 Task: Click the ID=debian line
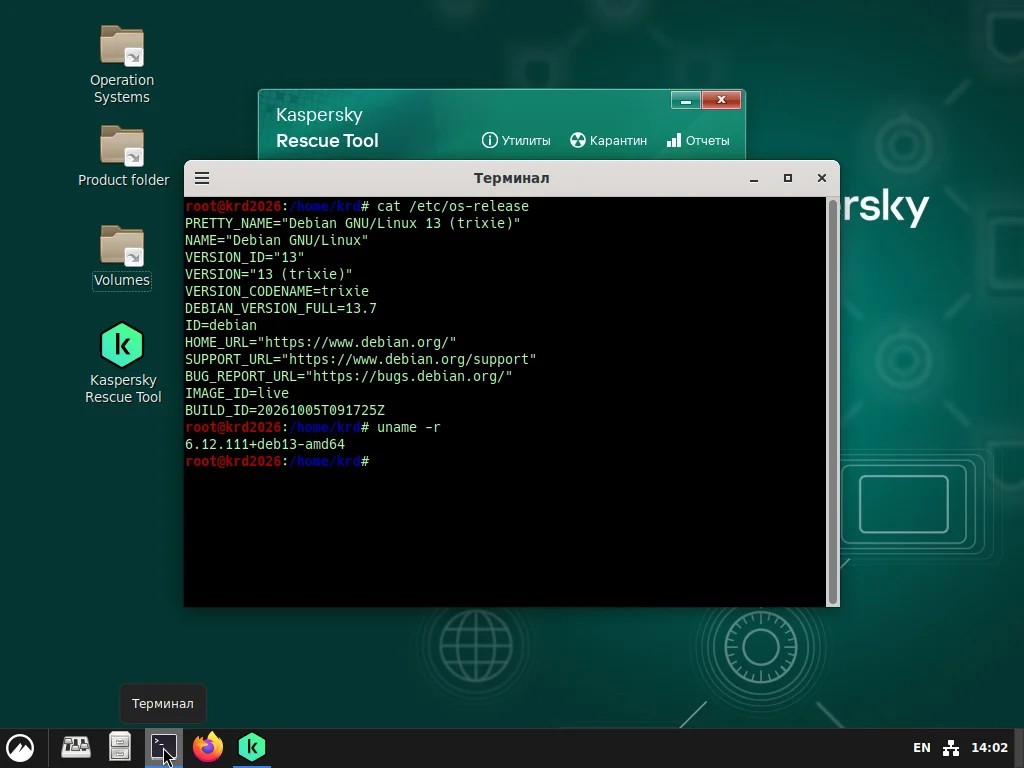221,325
